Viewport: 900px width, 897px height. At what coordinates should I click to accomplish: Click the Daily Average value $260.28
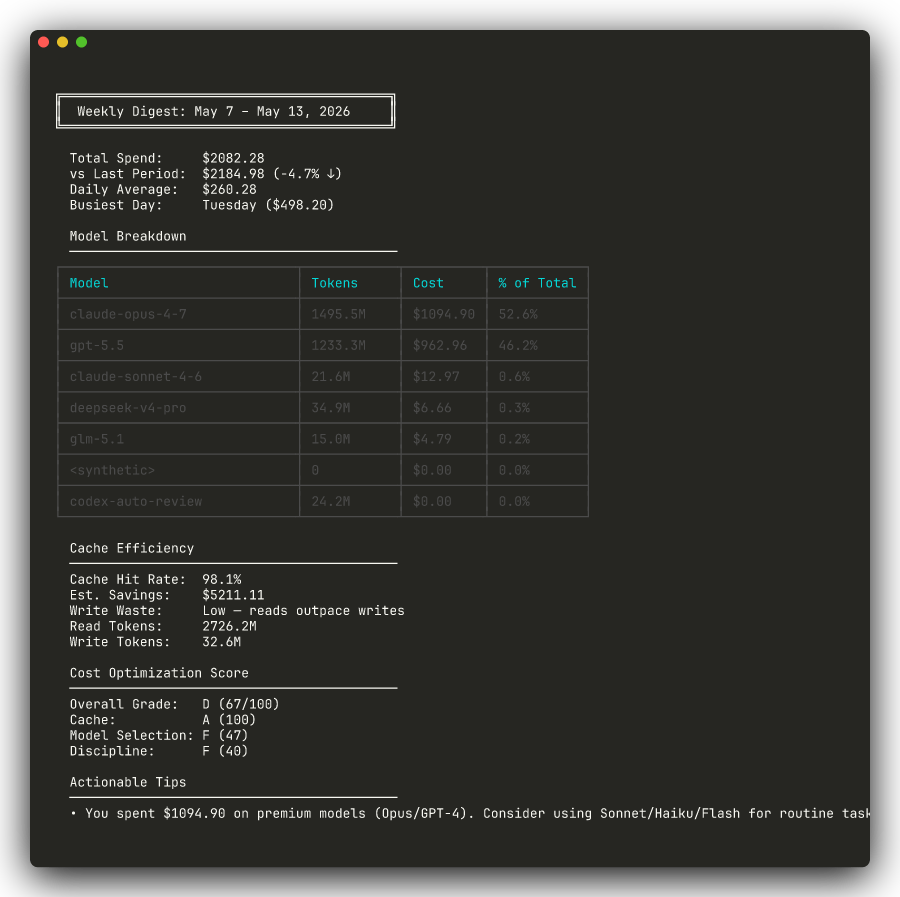click(x=229, y=189)
